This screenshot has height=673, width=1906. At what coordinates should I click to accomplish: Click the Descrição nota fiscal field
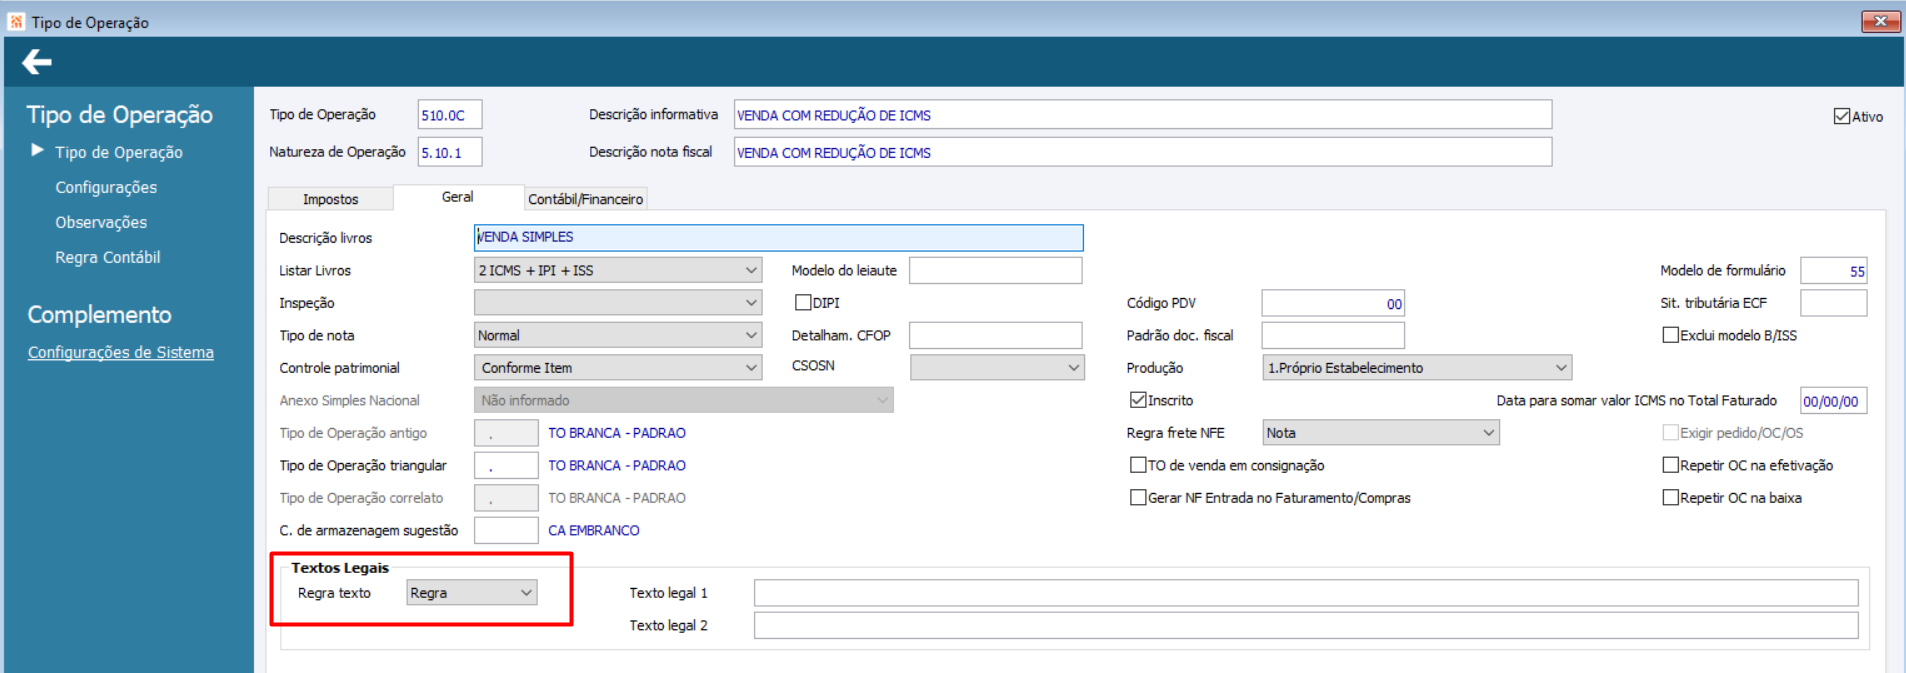coord(1143,152)
